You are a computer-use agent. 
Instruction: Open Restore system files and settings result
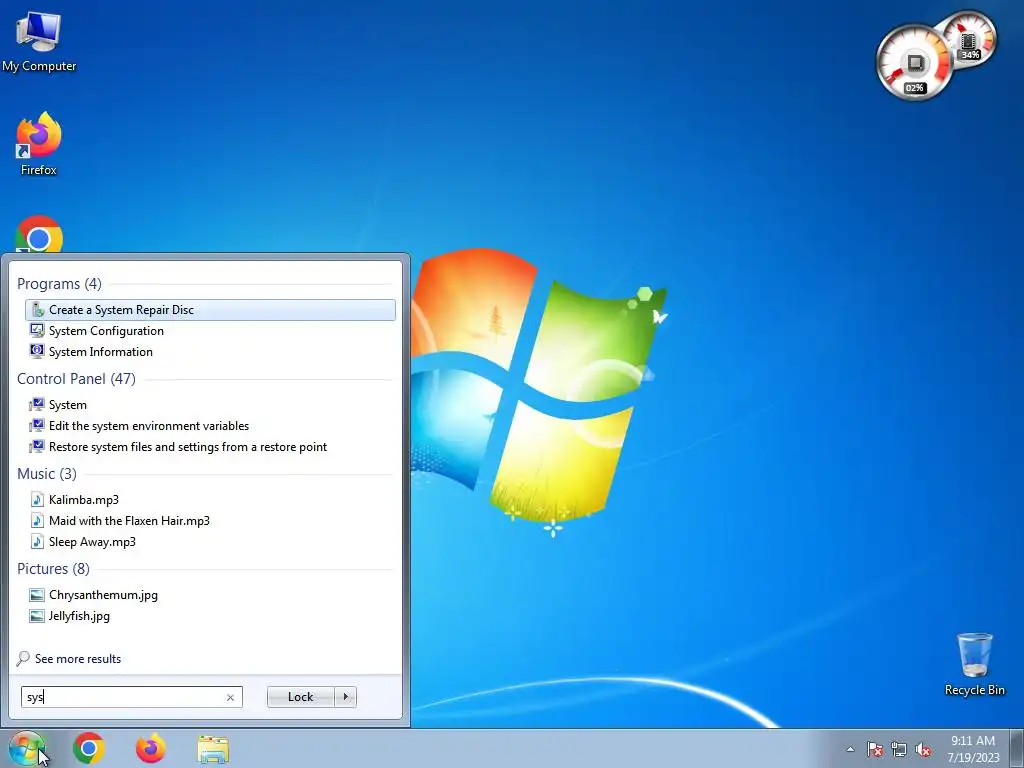[210, 447]
